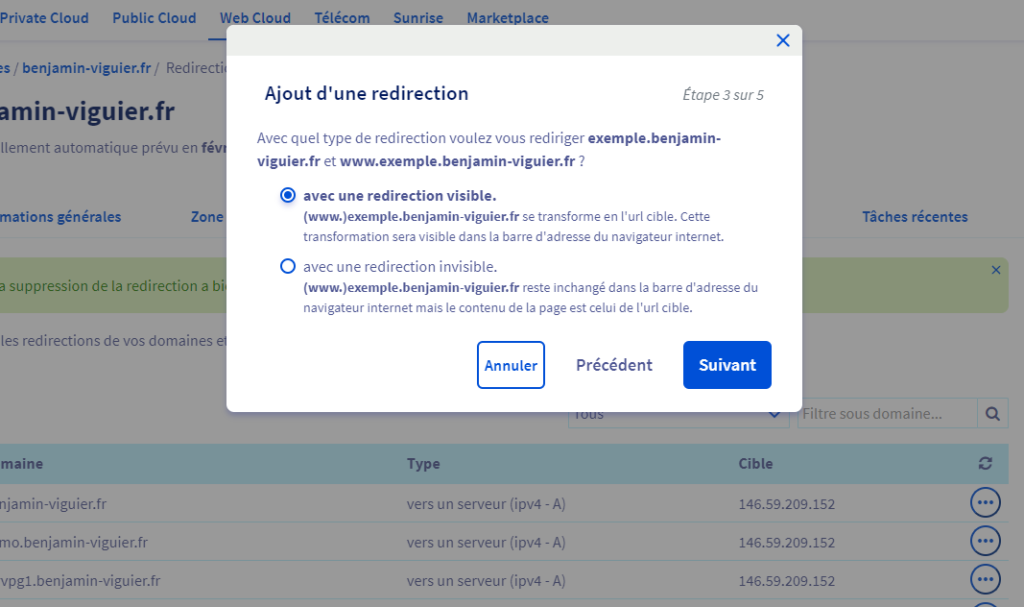Dismiss the green success notification banner
This screenshot has height=607, width=1024.
(x=995, y=270)
